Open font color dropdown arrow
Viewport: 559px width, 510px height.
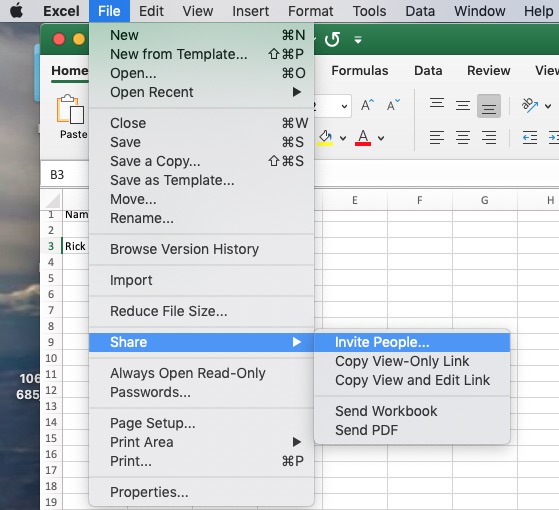(381, 138)
